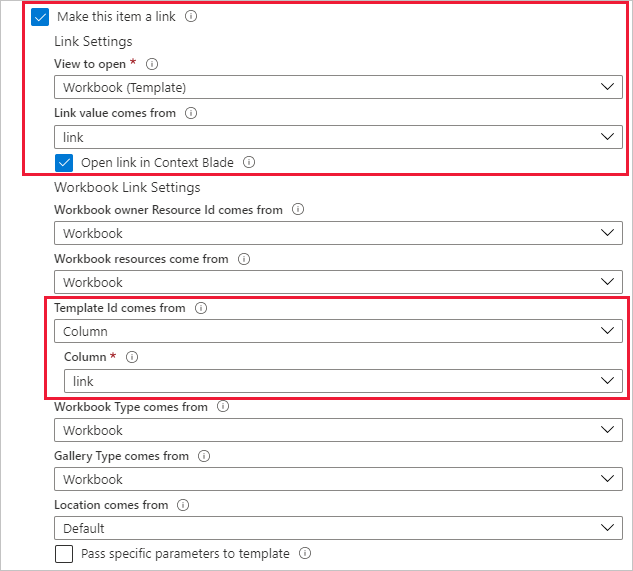
Task: Click info icon for Pass specific parameters to template
Action: pos(305,553)
